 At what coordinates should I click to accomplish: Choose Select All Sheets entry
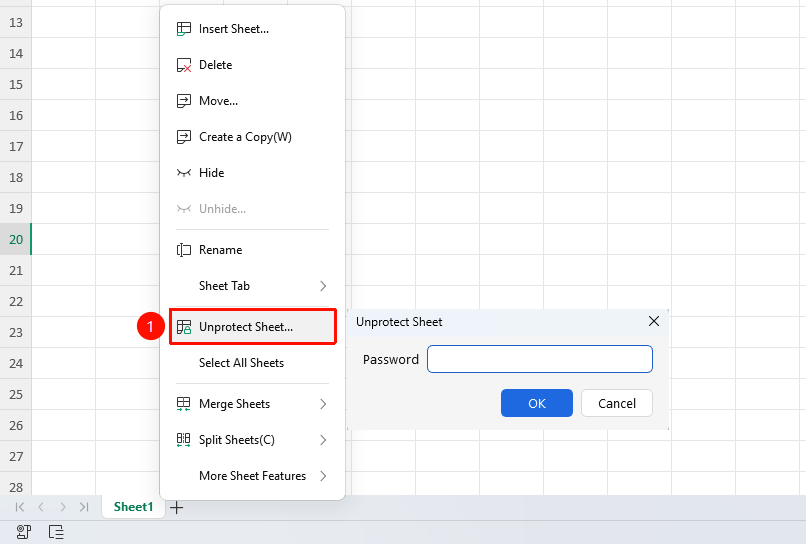[x=252, y=363]
